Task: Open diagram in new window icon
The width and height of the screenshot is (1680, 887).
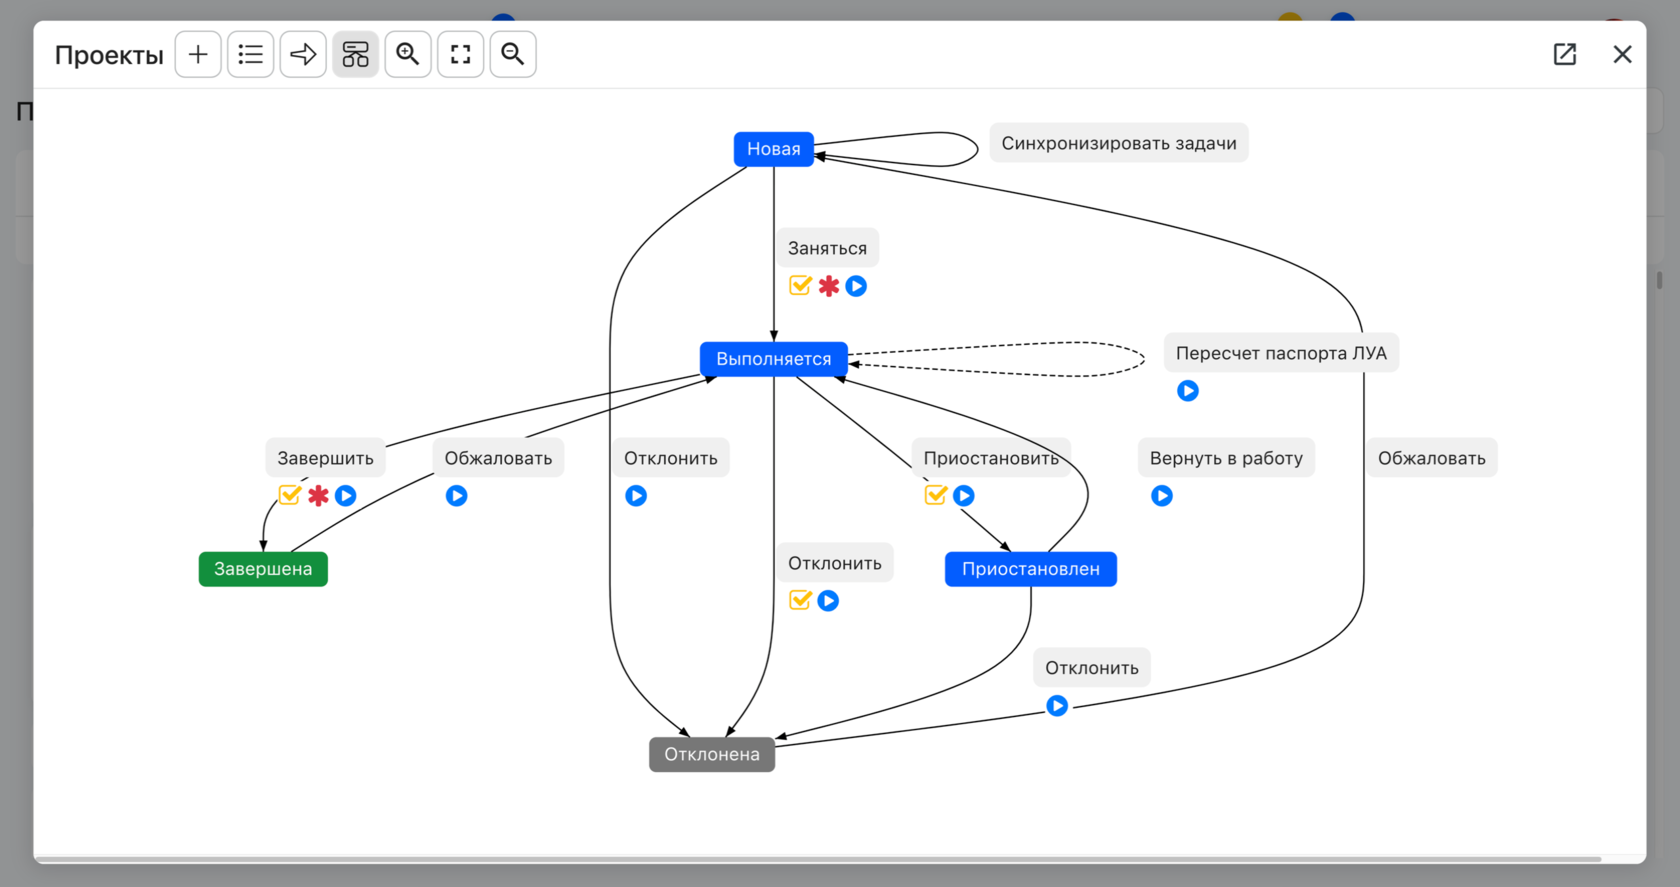Action: point(1565,54)
